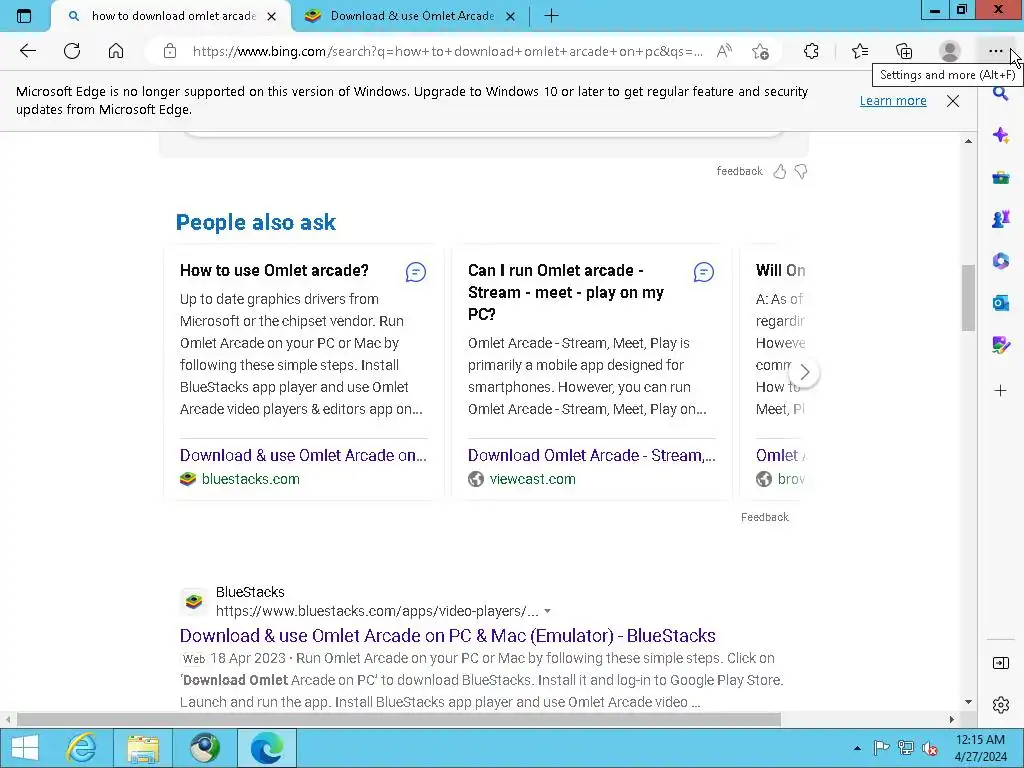The image size is (1024, 768).
Task: Give thumbs up feedback
Action: (x=780, y=171)
